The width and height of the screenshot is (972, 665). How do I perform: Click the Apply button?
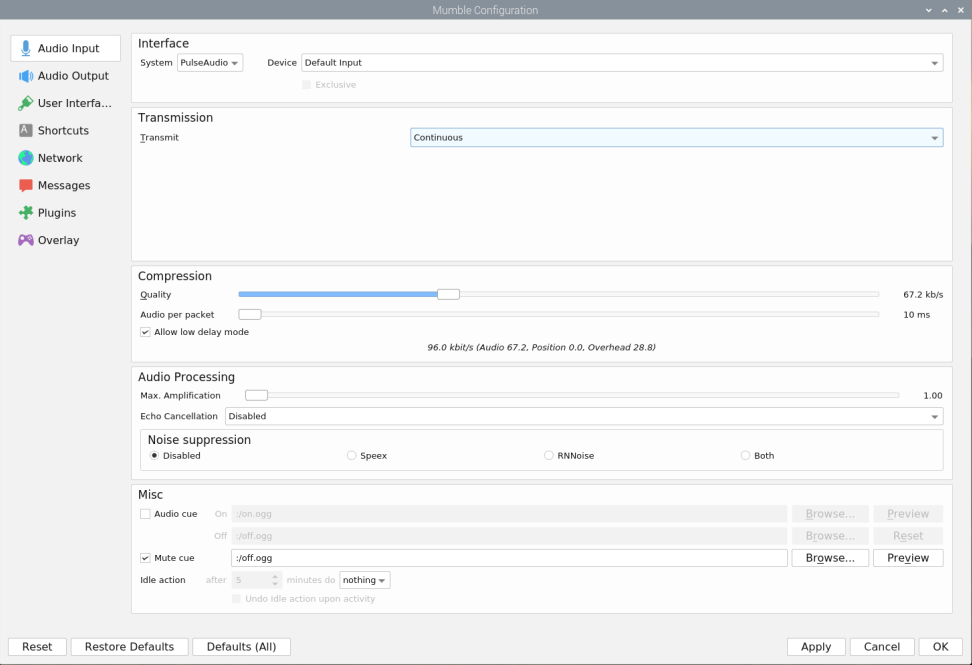coord(816,647)
